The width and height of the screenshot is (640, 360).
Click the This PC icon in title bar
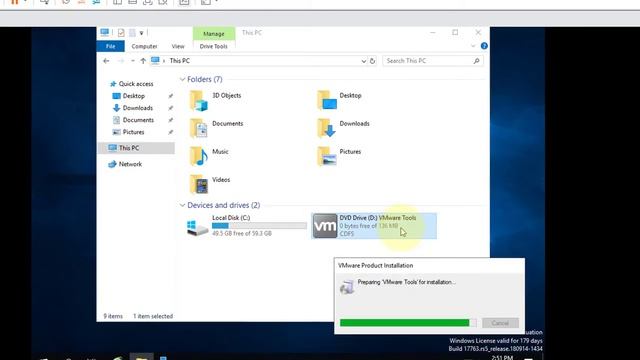pyautogui.click(x=104, y=32)
